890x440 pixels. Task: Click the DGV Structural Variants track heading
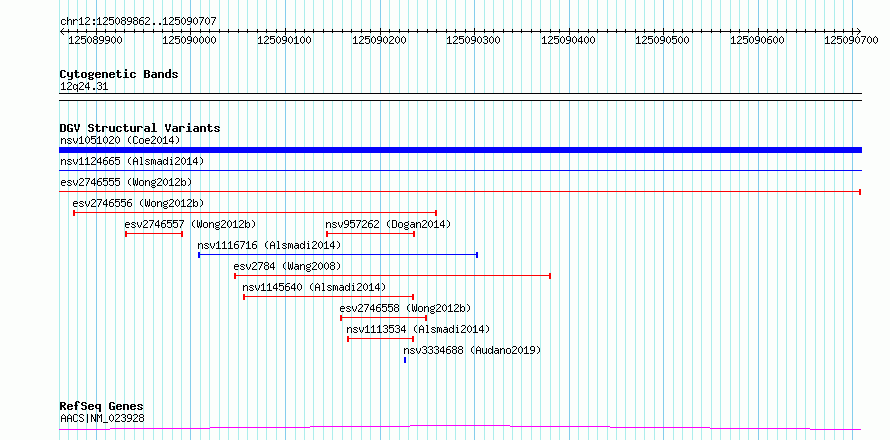point(140,128)
